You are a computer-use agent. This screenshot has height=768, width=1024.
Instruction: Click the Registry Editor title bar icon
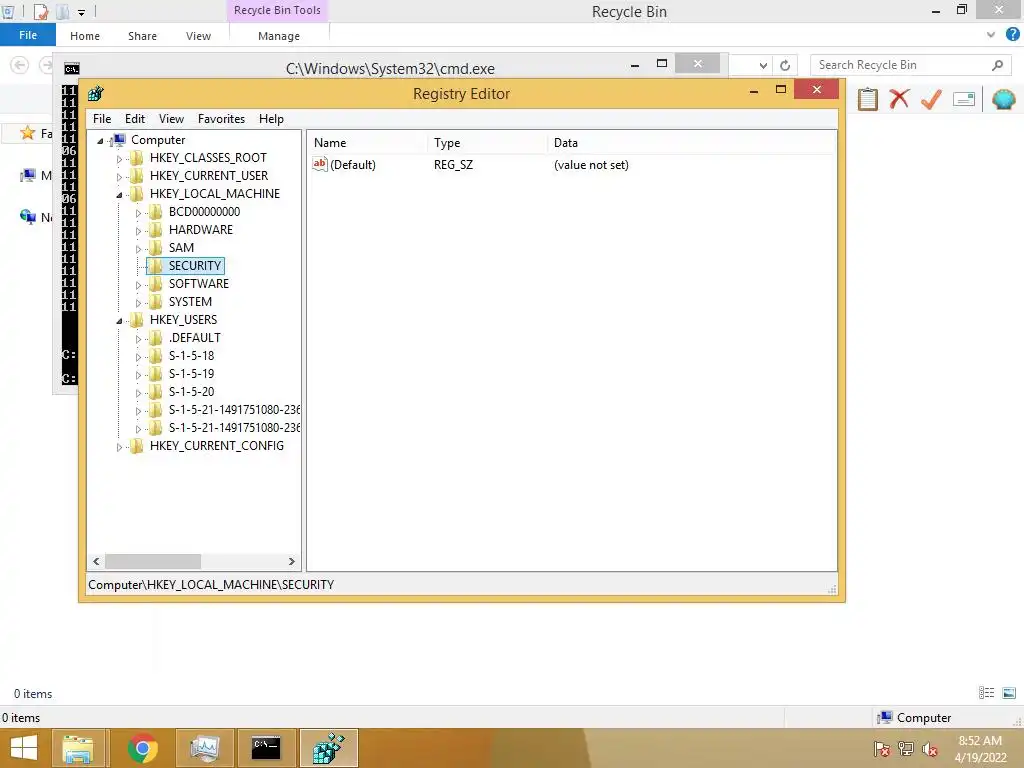pos(96,93)
